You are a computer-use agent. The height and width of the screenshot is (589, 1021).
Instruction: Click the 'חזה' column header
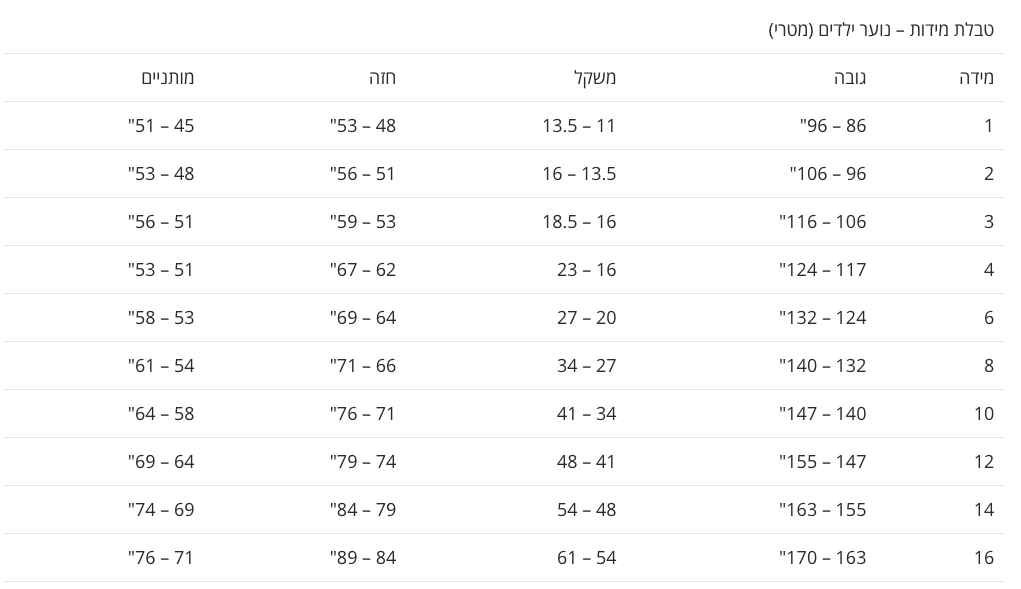(x=382, y=77)
